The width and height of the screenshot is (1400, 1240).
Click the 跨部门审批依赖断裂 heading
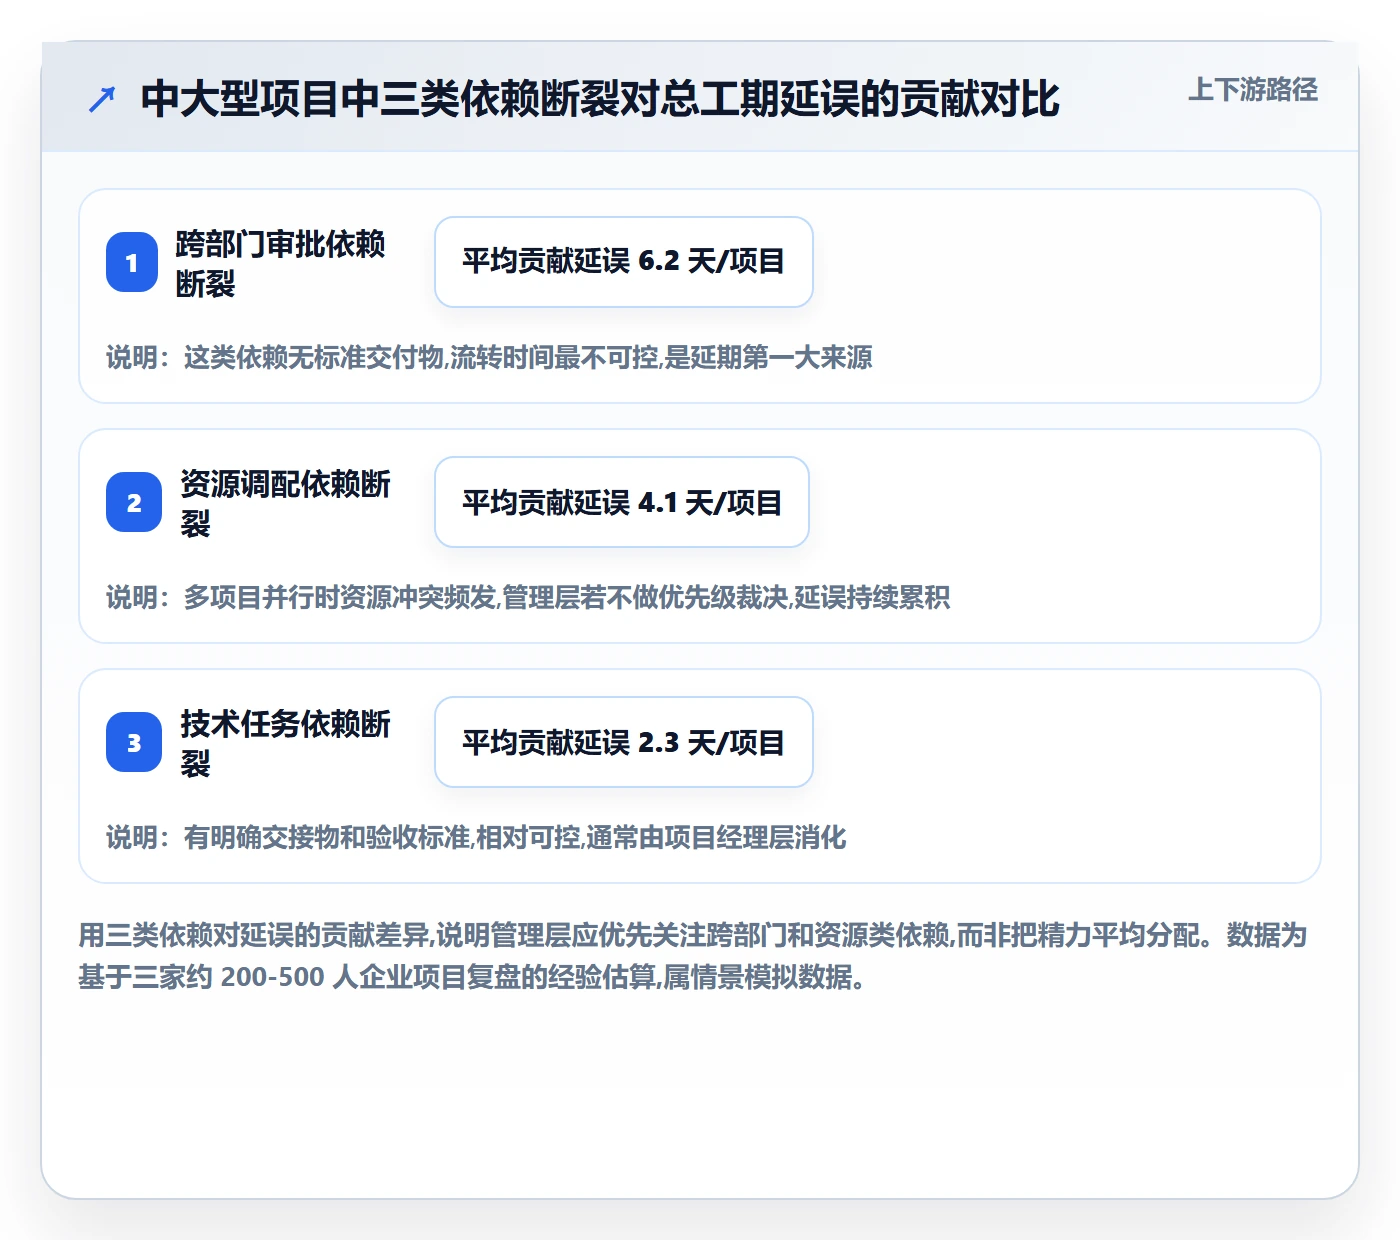pos(280,263)
